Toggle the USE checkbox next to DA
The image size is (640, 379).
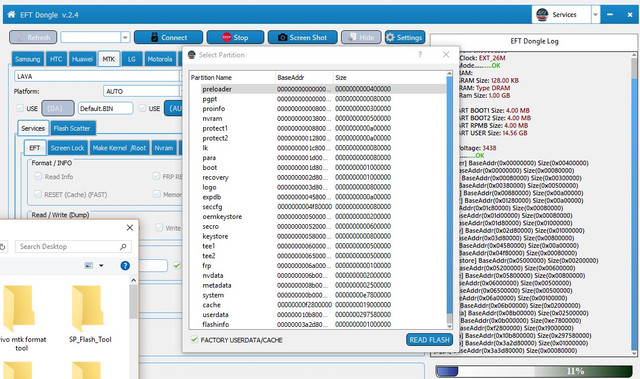point(20,108)
